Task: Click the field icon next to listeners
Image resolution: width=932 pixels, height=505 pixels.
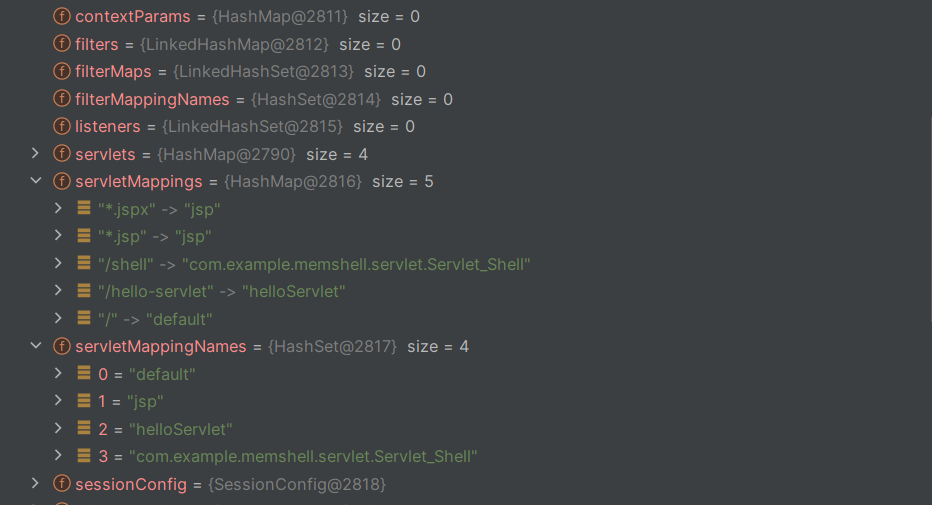Action: pyautogui.click(x=62, y=126)
